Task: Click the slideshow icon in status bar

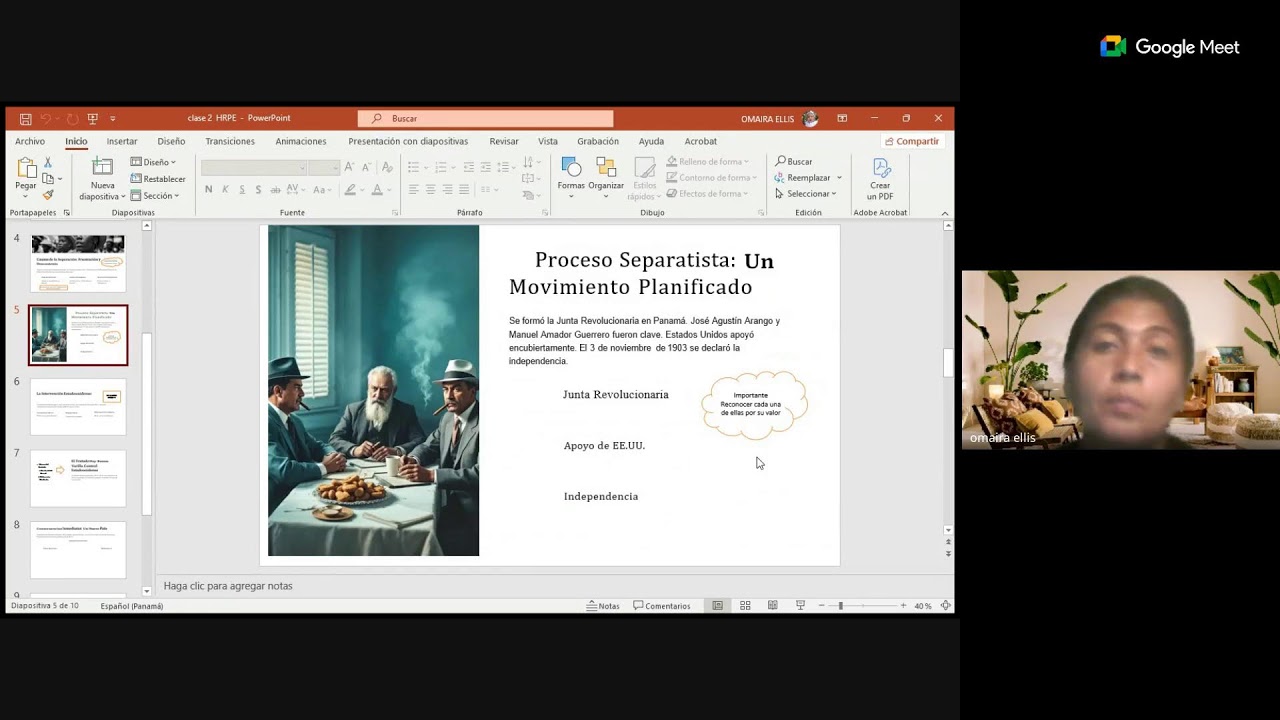Action: pos(800,606)
